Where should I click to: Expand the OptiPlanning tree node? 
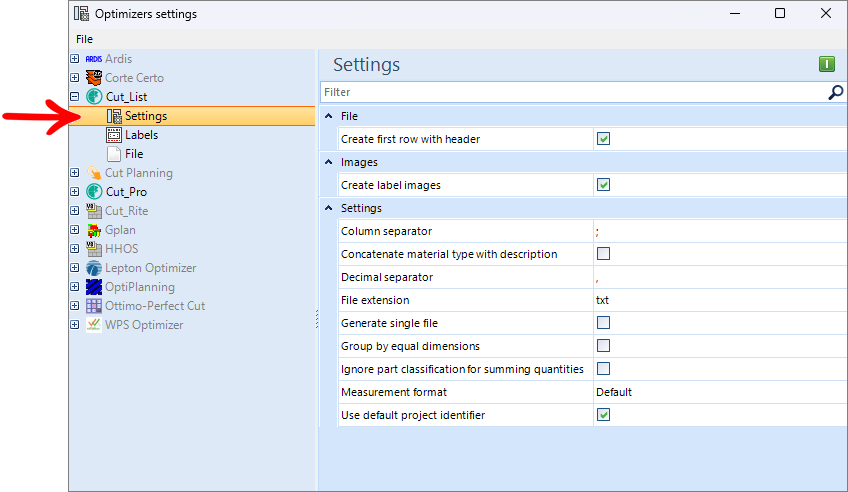75,287
